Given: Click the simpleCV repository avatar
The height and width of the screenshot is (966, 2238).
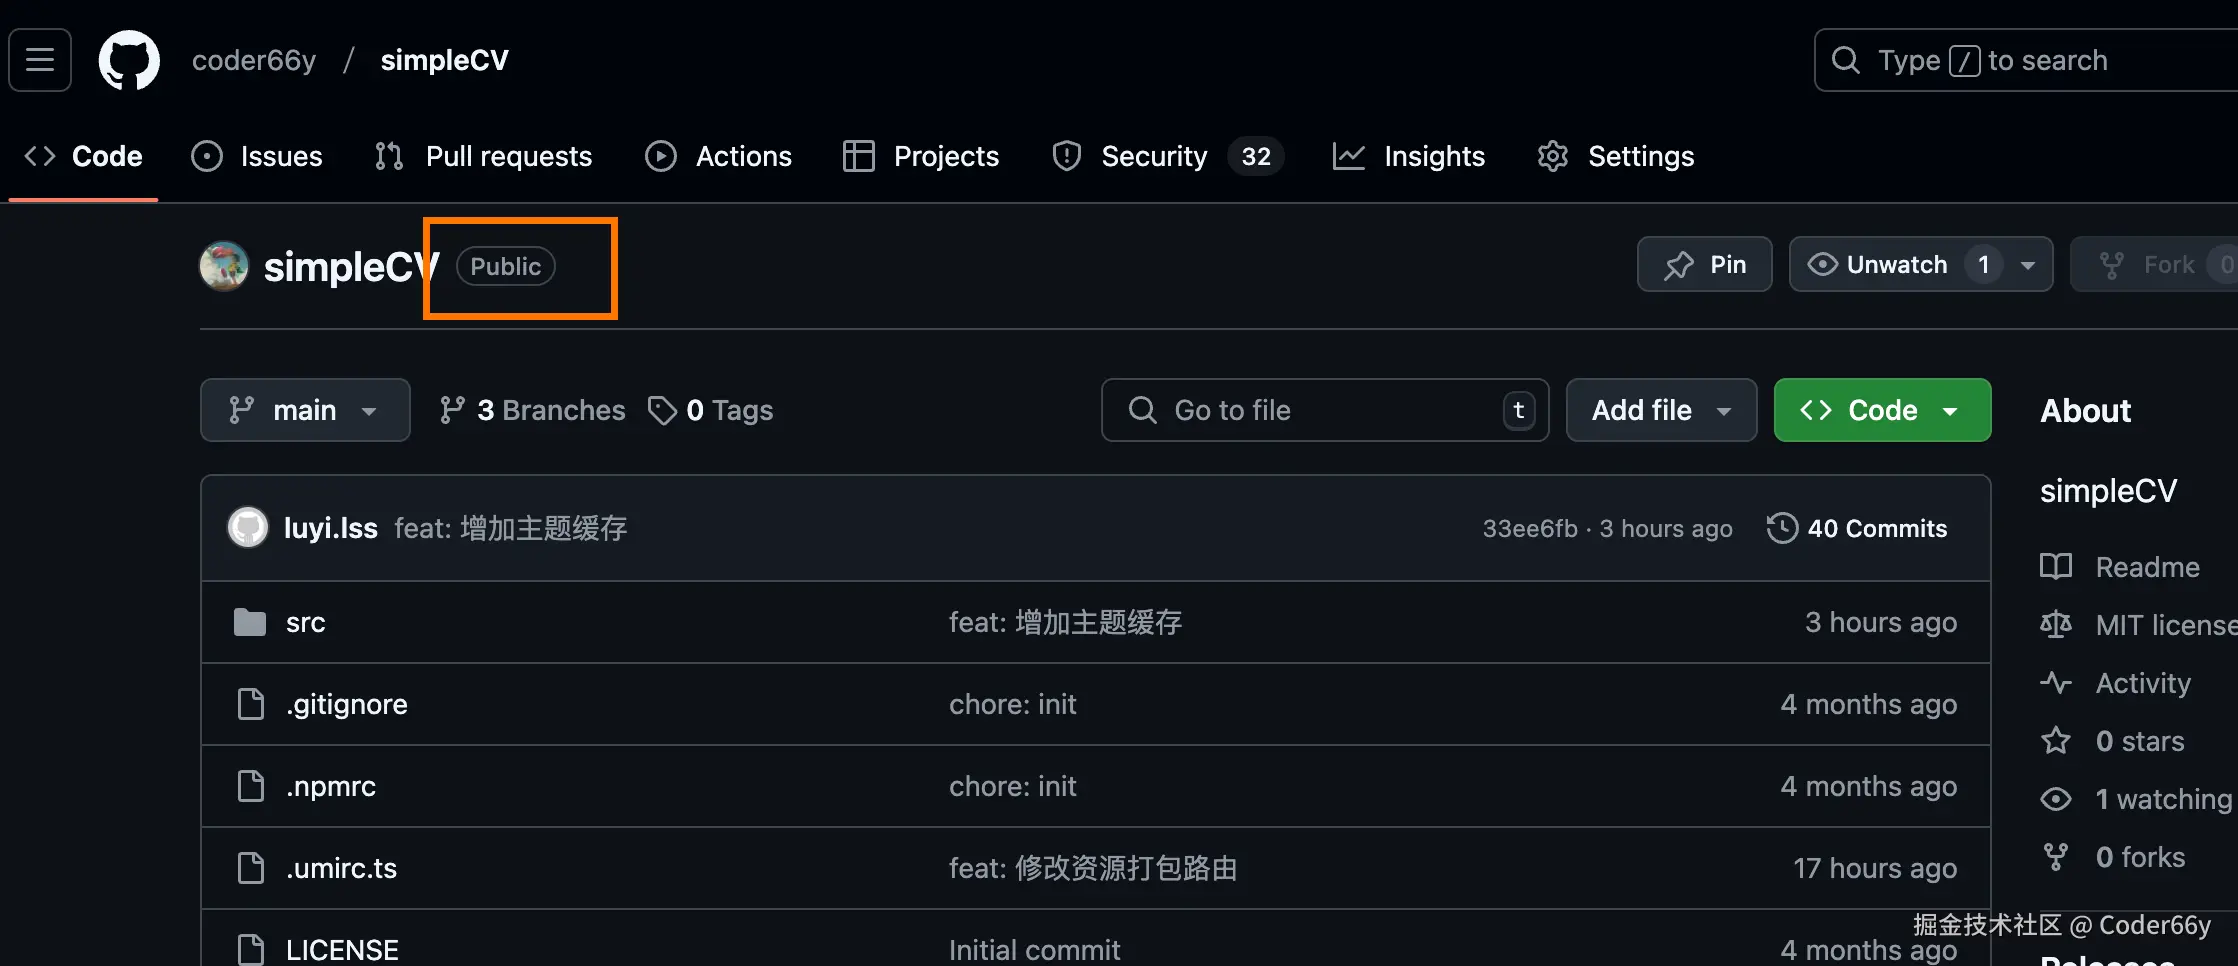Looking at the screenshot, I should click(224, 266).
